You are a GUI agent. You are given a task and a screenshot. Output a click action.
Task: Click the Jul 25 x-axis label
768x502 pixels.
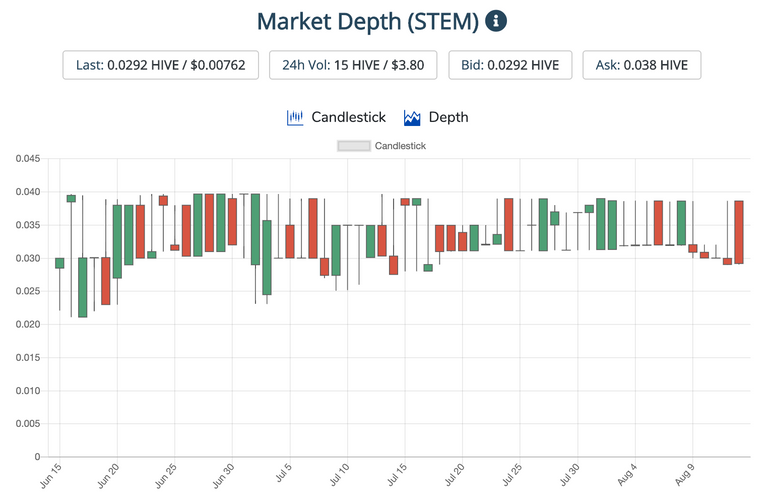coord(512,475)
